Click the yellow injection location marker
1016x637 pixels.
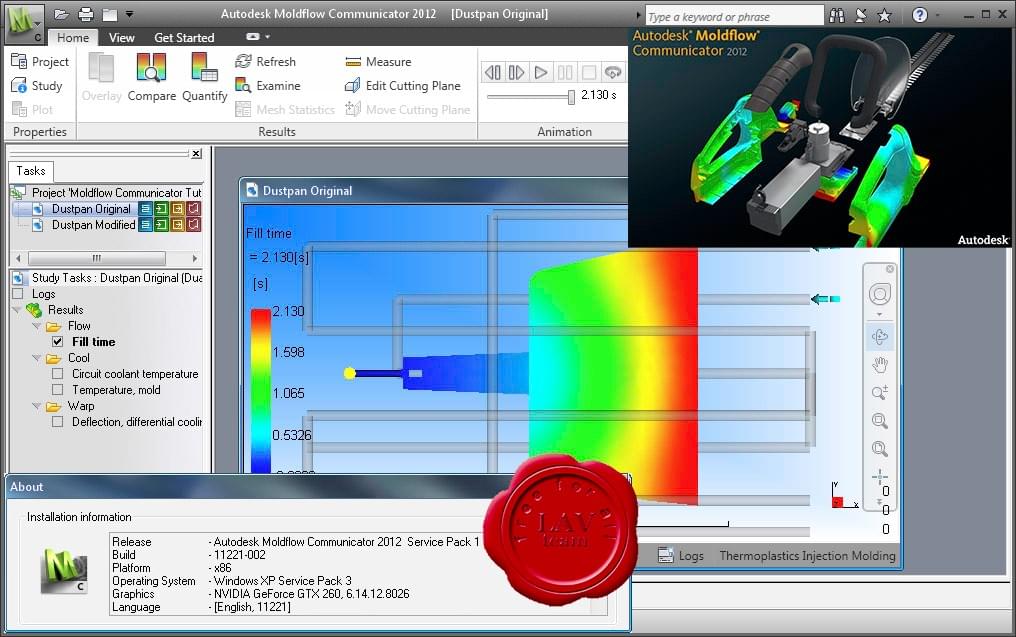pos(349,373)
